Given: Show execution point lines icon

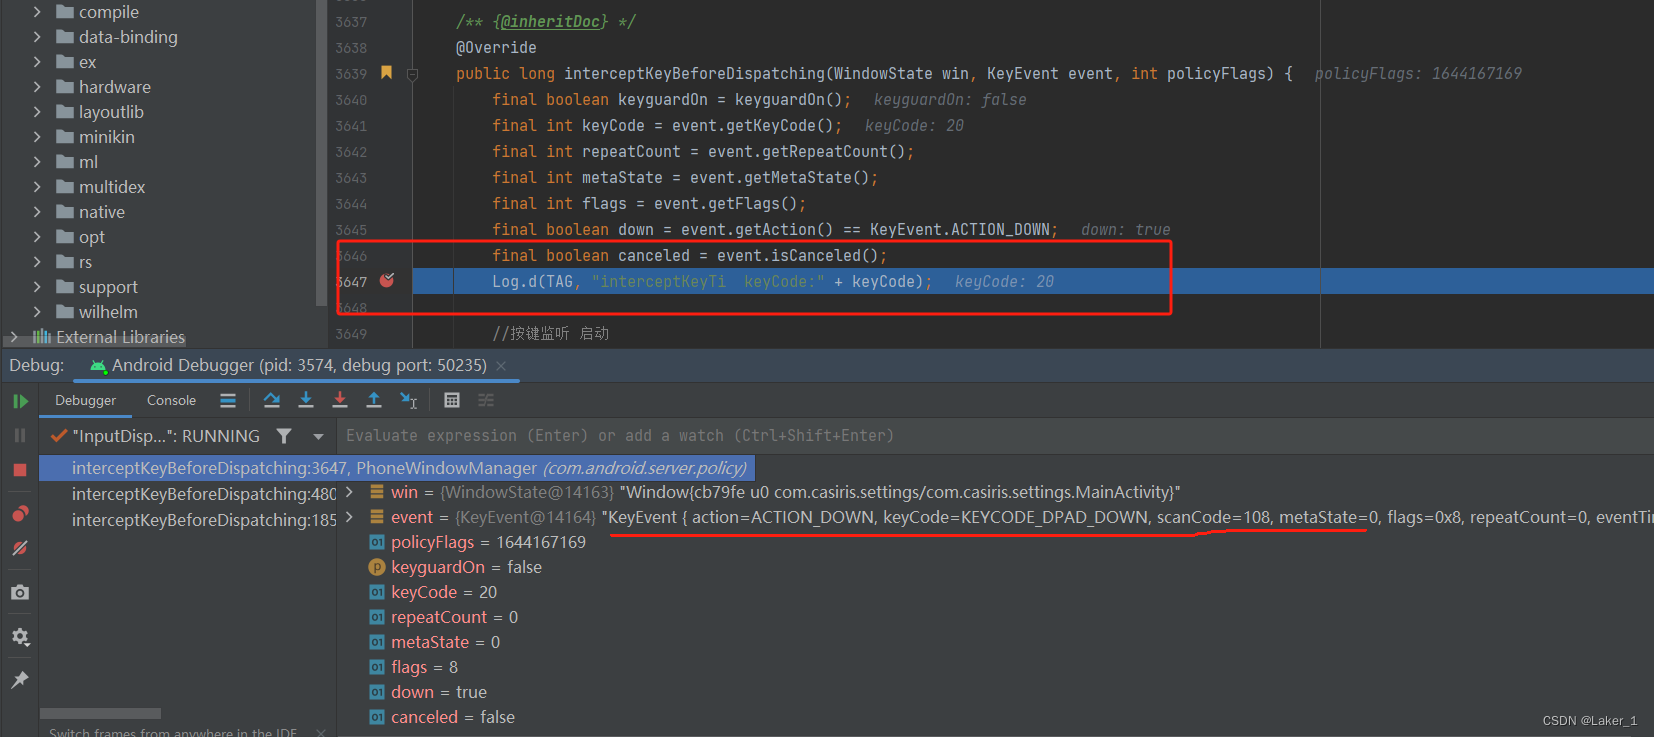Looking at the screenshot, I should 228,401.
